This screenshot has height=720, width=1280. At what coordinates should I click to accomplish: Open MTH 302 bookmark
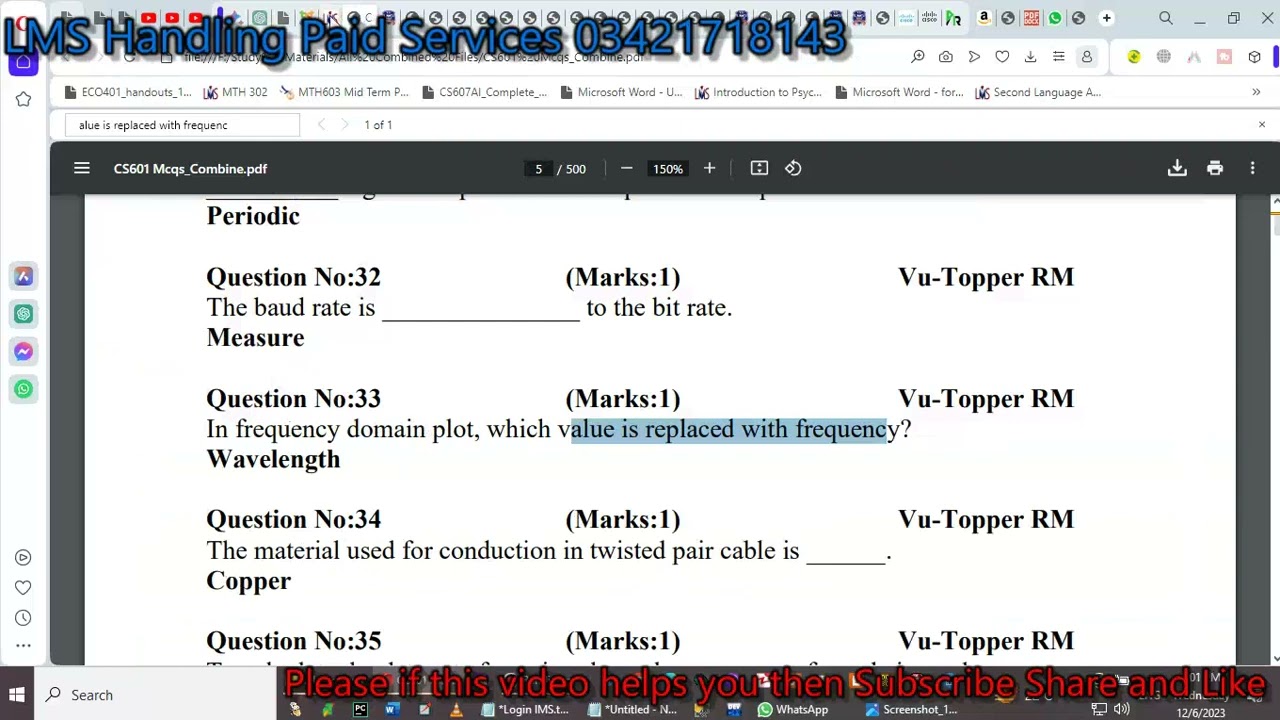pos(235,92)
